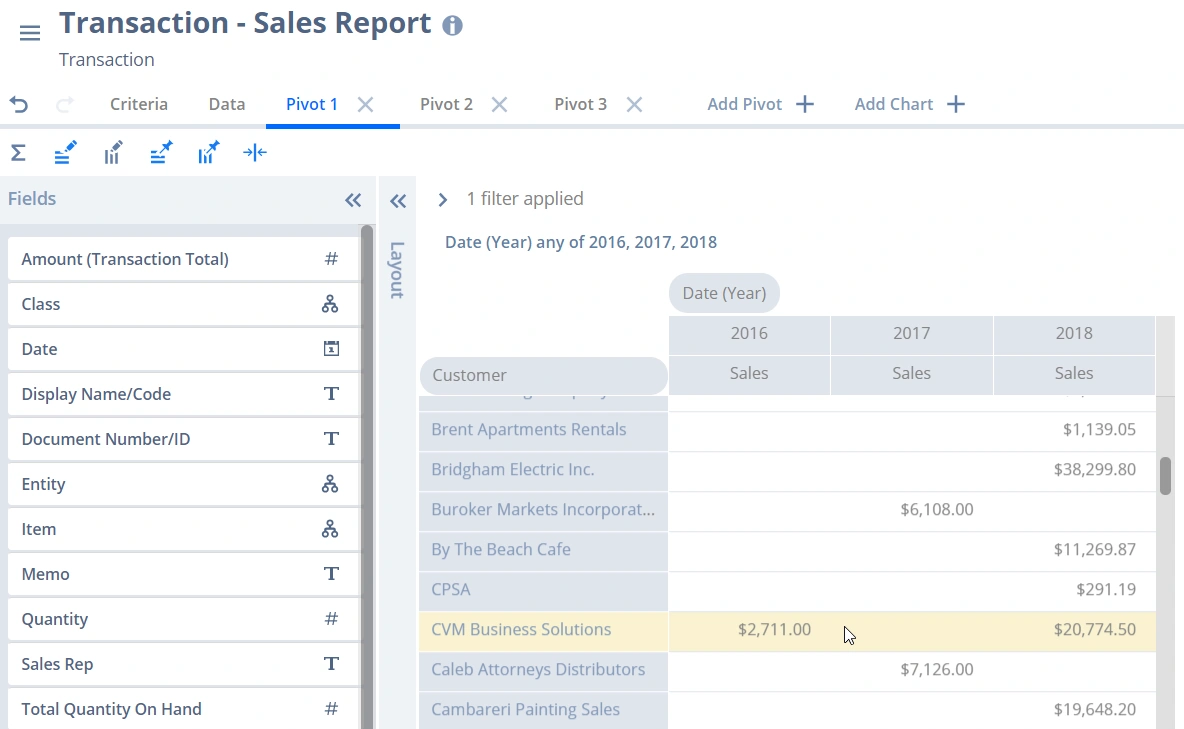Click the collapse column width icon
The image size is (1184, 729).
click(255, 153)
